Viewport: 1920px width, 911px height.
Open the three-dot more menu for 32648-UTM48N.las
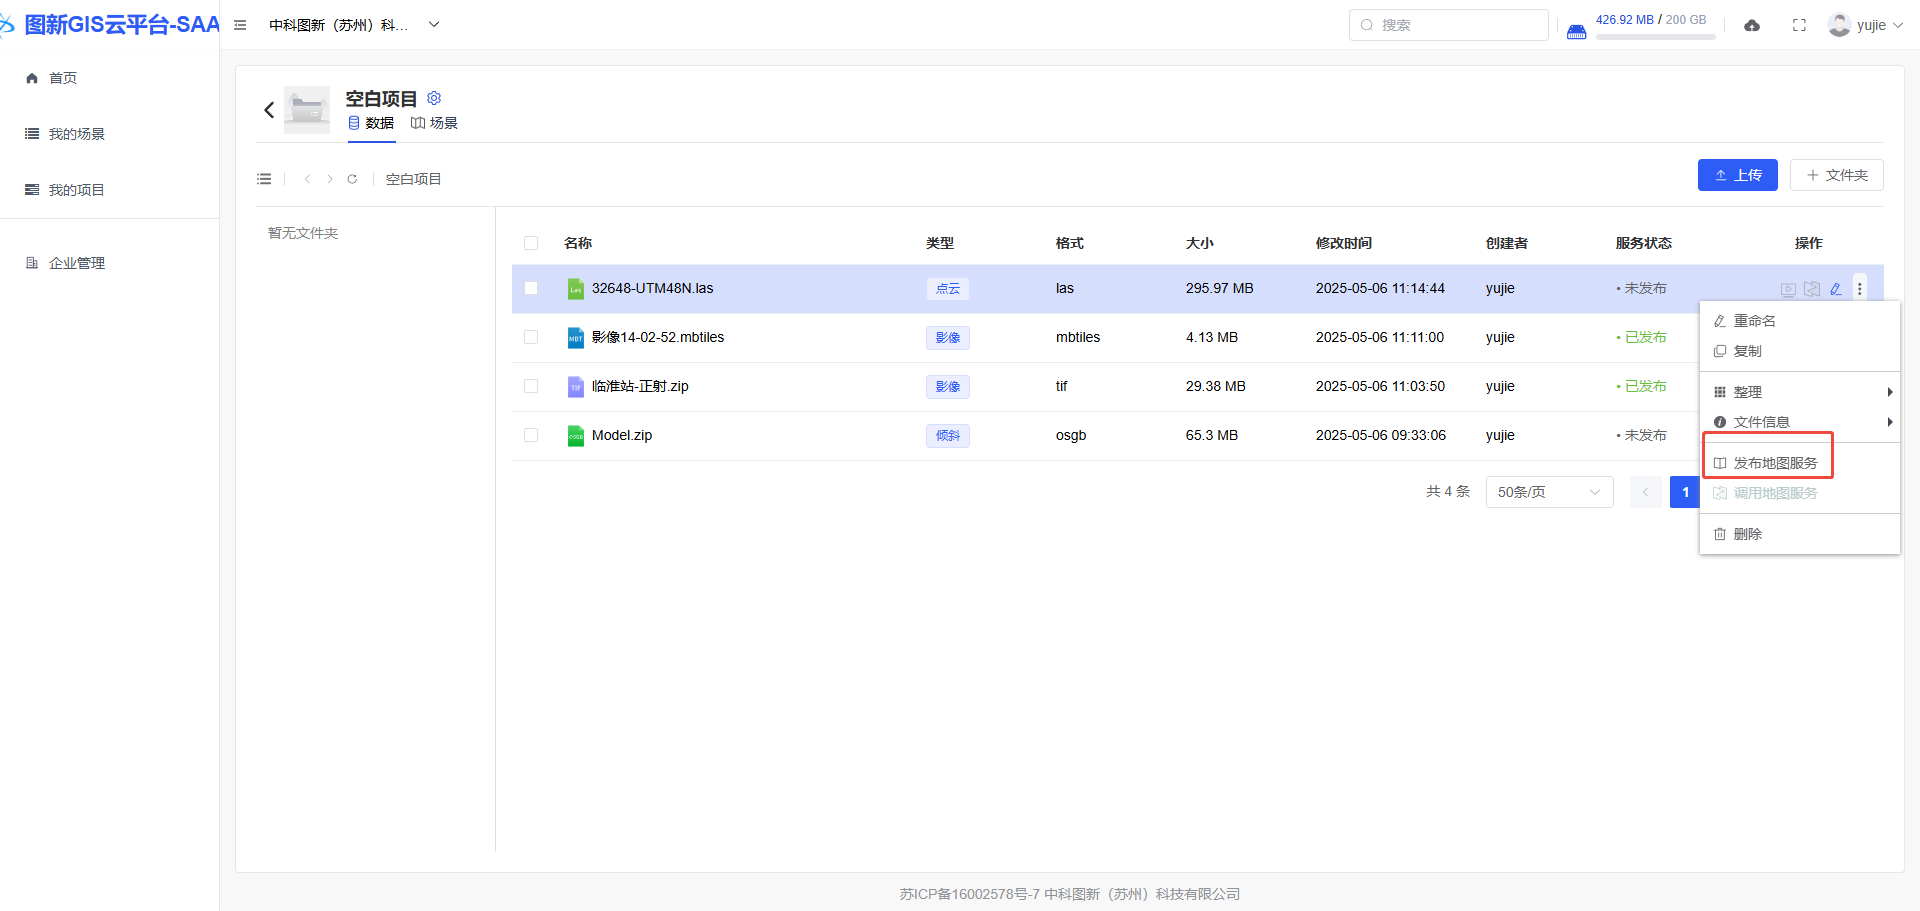click(x=1860, y=289)
